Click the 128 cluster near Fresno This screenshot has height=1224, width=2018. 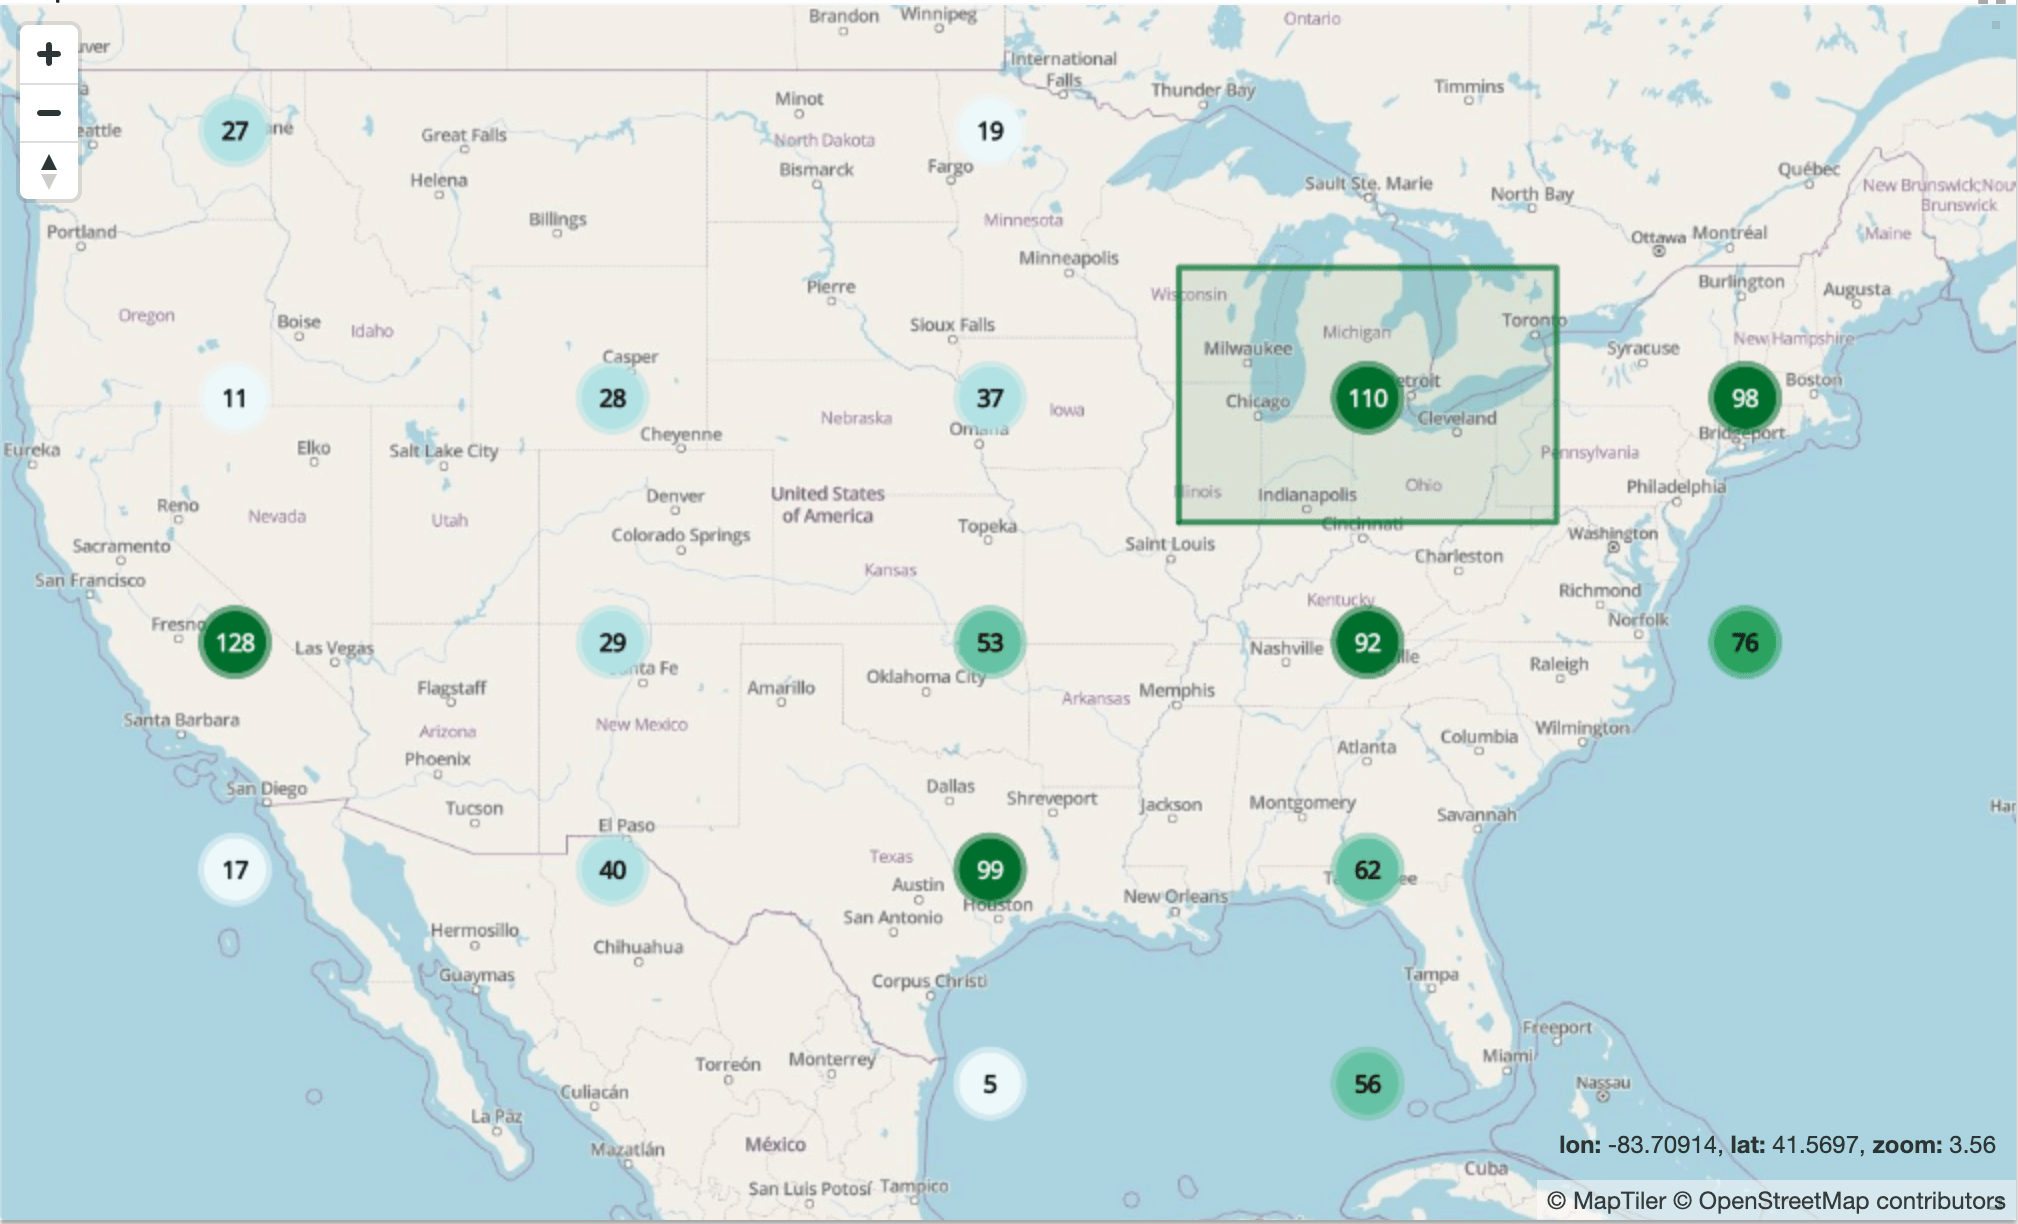(x=235, y=642)
